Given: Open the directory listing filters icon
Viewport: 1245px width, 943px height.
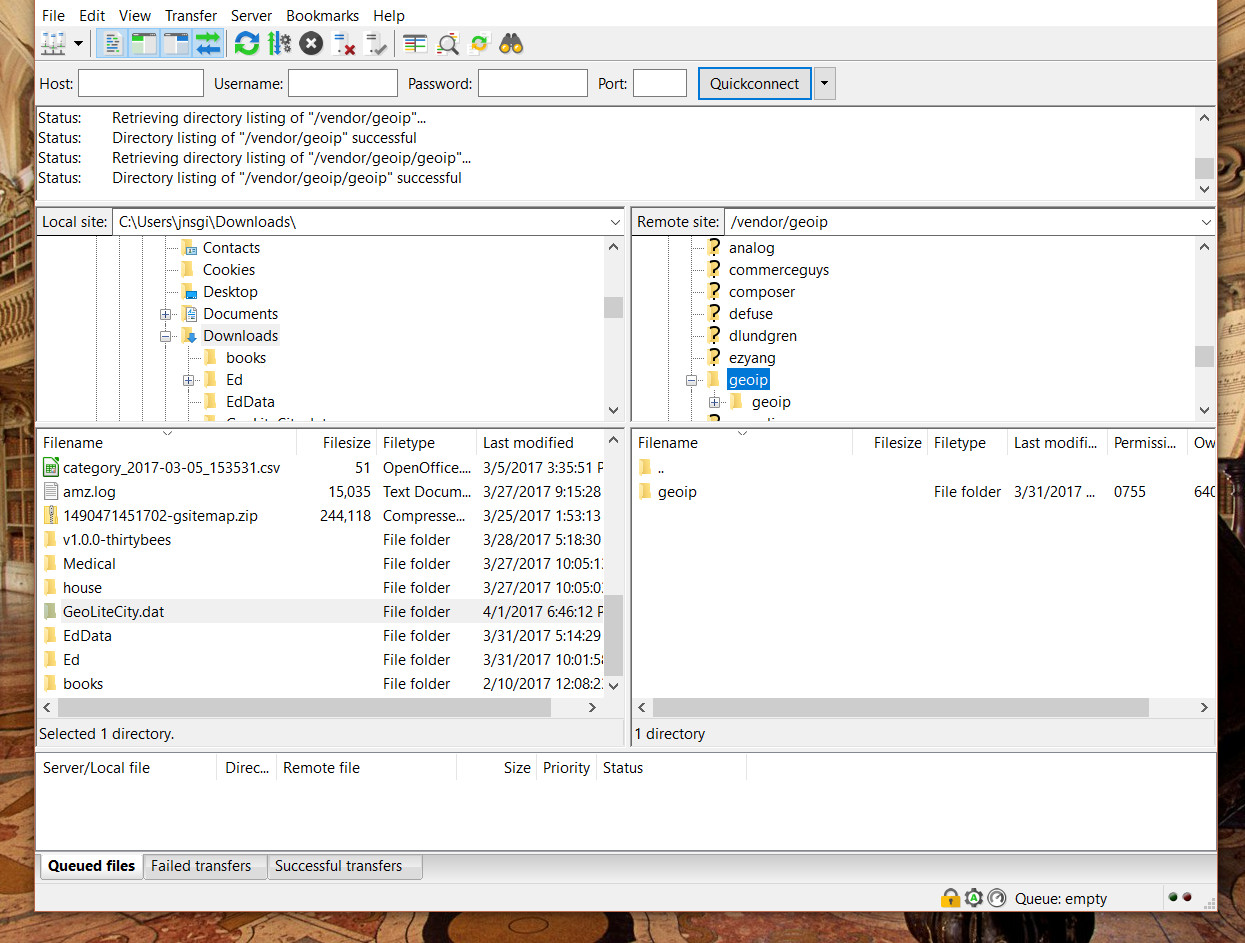Looking at the screenshot, I should [x=415, y=44].
